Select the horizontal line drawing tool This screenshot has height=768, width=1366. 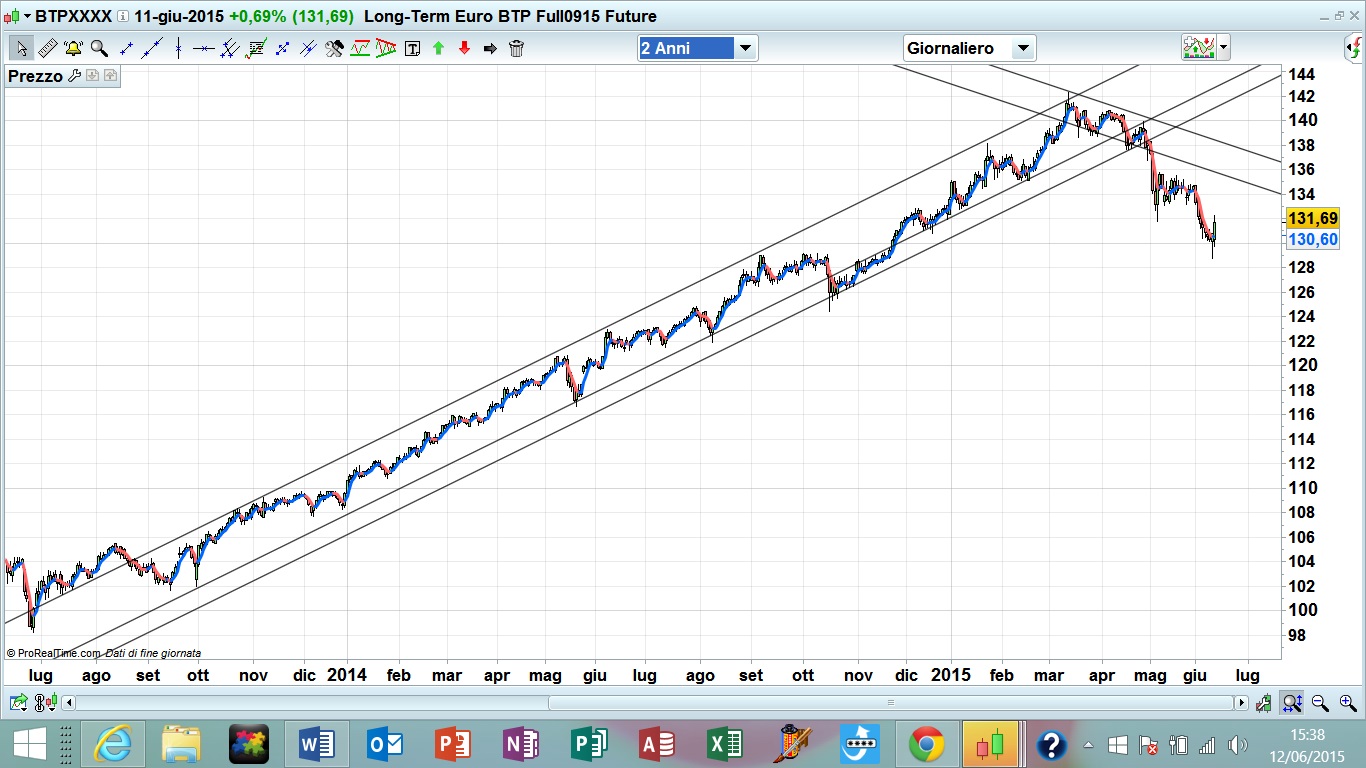coord(204,48)
